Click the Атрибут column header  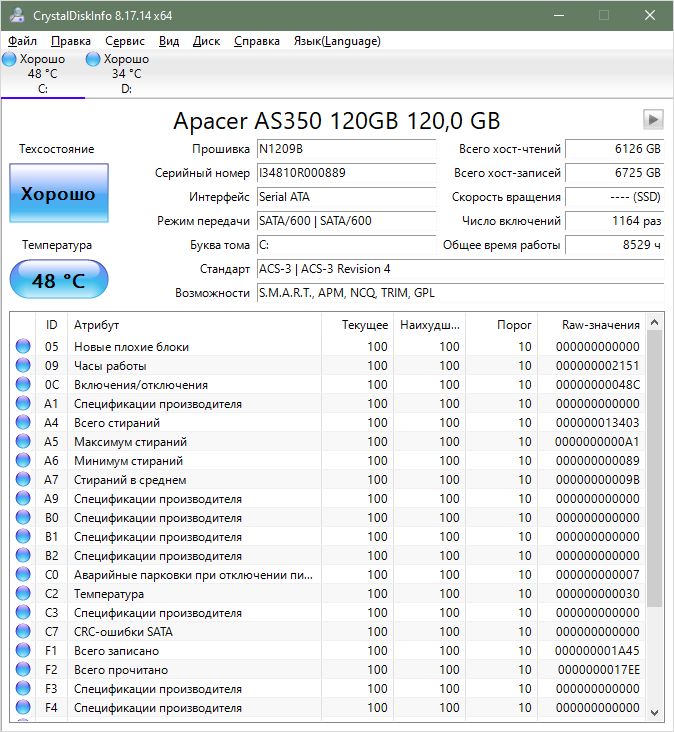click(194, 325)
